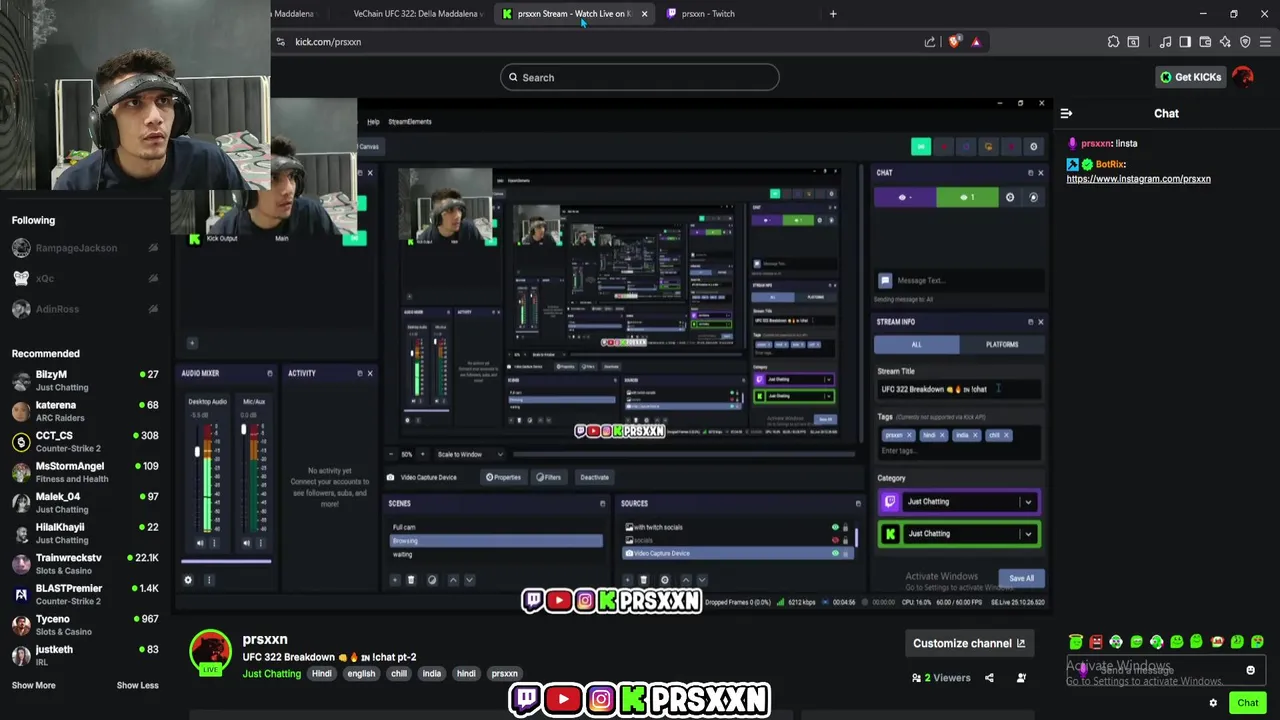Click the Brave shields icon in address bar
The image size is (1280, 720).
(x=954, y=42)
